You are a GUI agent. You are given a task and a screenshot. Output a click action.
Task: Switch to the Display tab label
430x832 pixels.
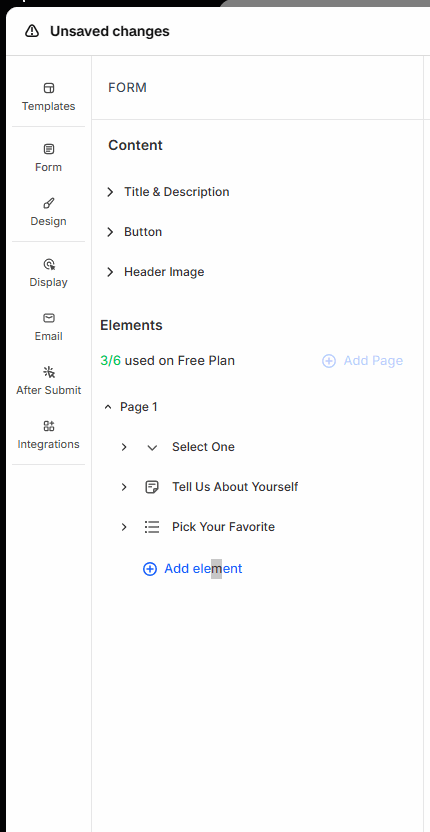49,282
